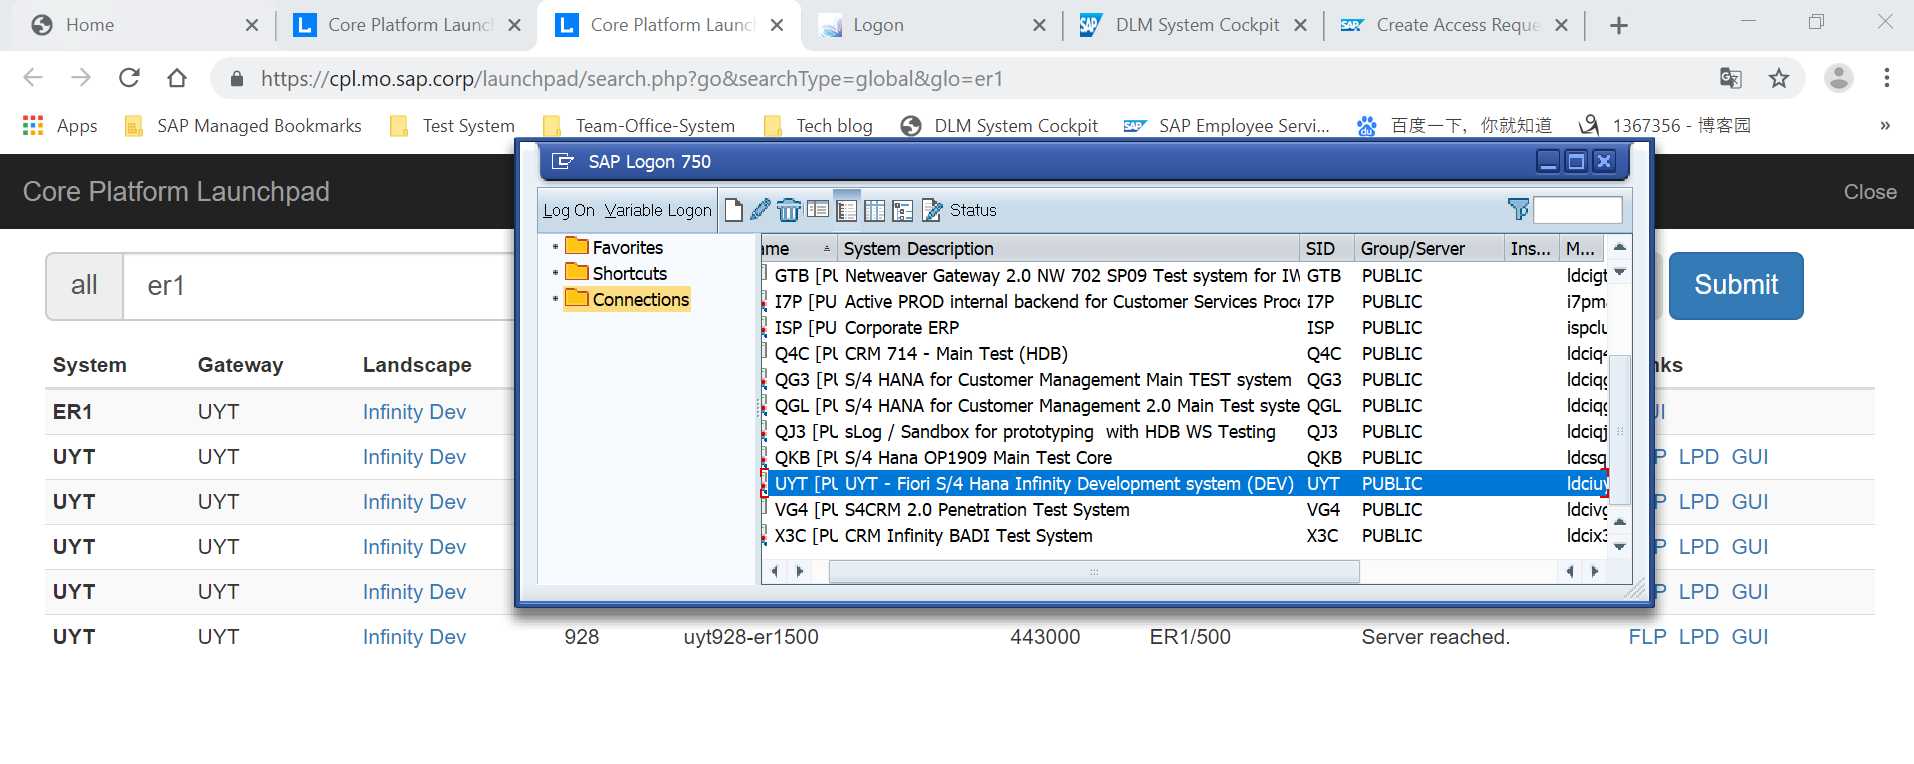The image size is (1914, 764).
Task: Go to browser Home page icon
Action: pyautogui.click(x=177, y=78)
